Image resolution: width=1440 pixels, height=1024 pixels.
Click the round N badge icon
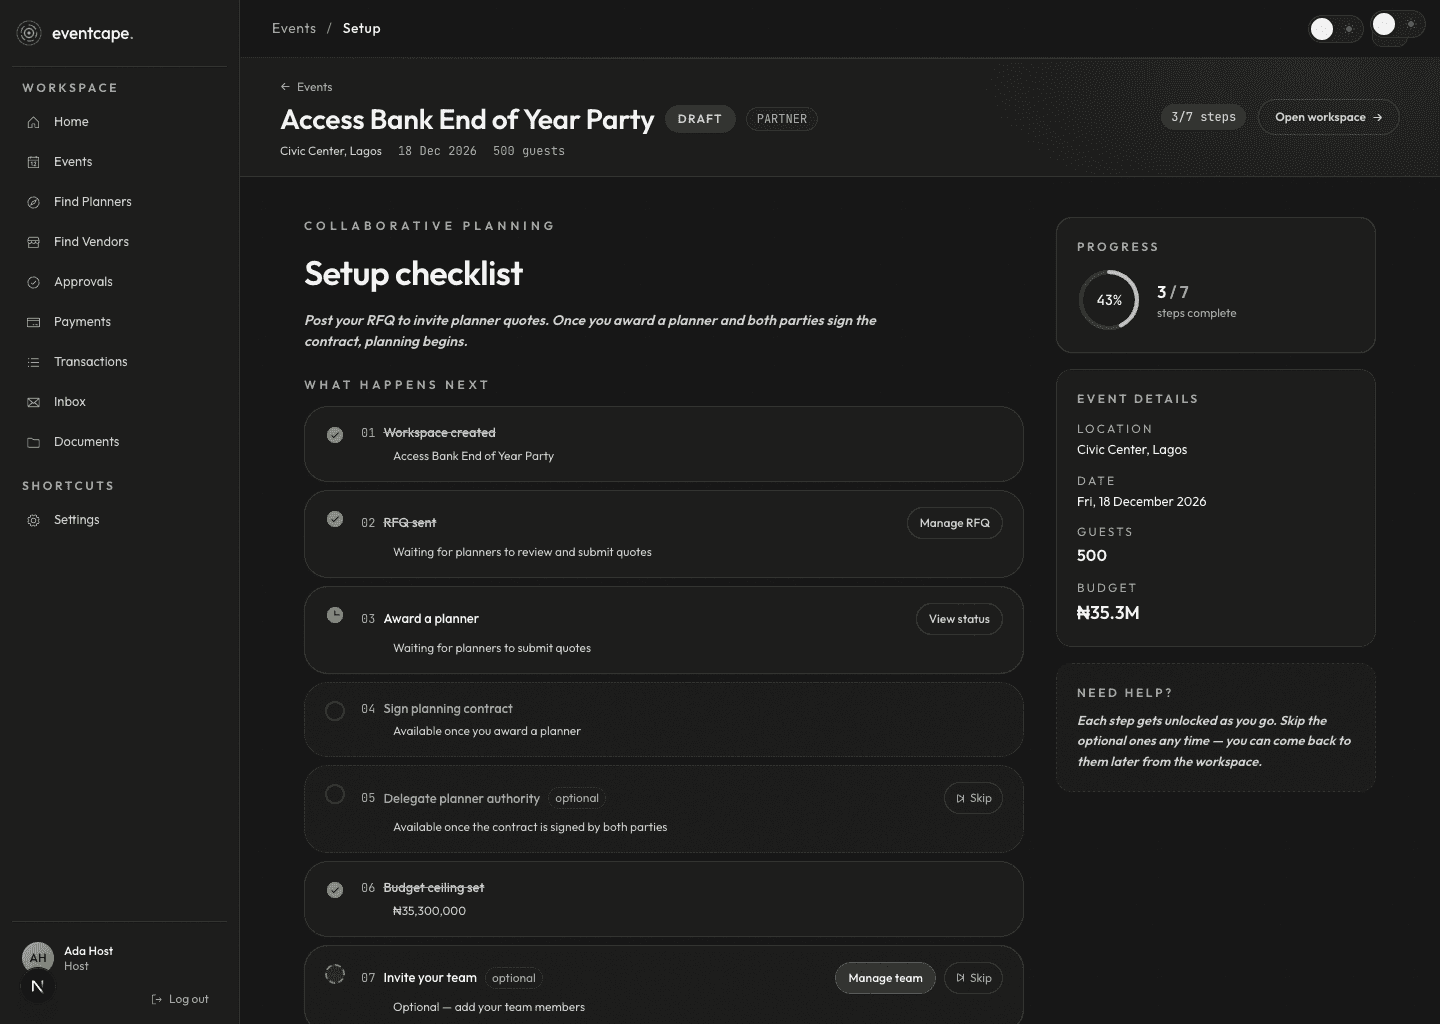point(38,986)
